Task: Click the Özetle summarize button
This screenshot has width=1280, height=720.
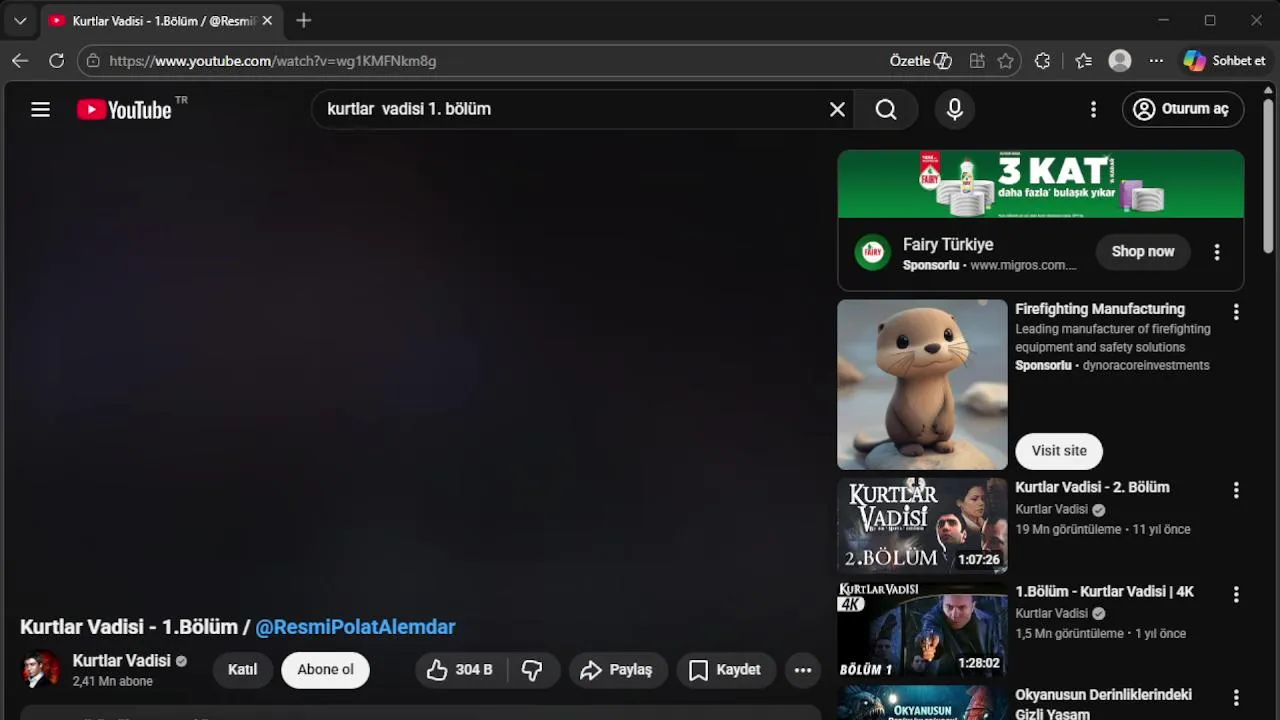Action: point(920,61)
